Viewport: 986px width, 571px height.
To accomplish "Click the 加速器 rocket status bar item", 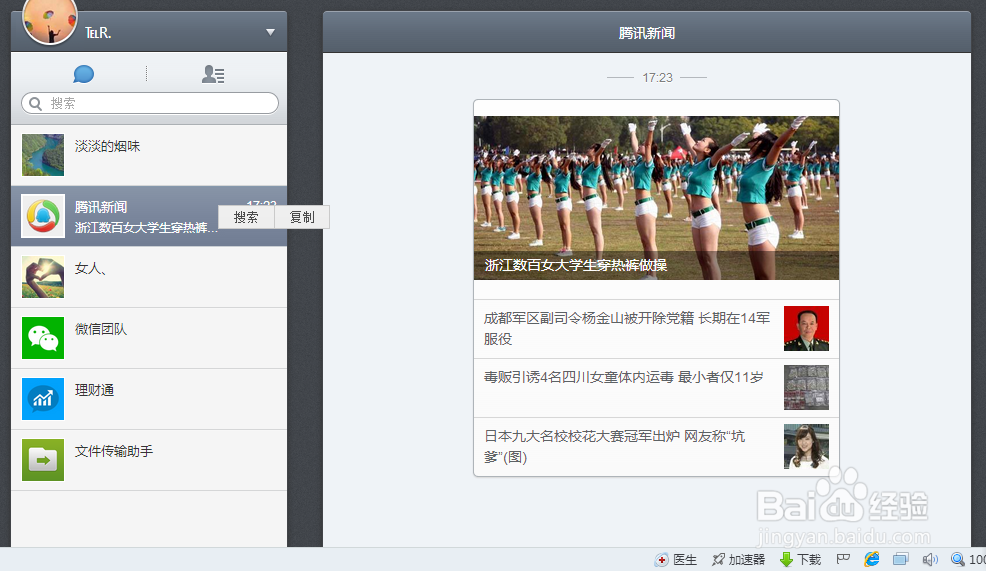I will point(738,560).
